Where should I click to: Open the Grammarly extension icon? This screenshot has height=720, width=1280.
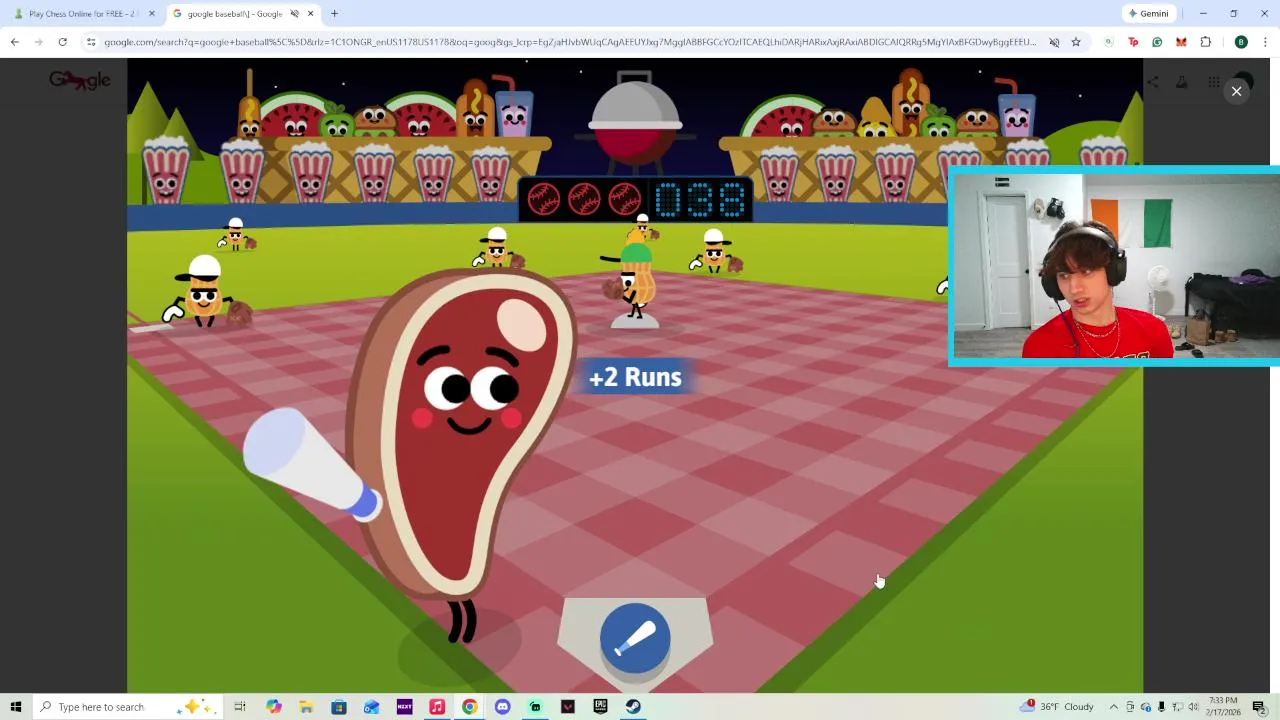click(x=1157, y=42)
